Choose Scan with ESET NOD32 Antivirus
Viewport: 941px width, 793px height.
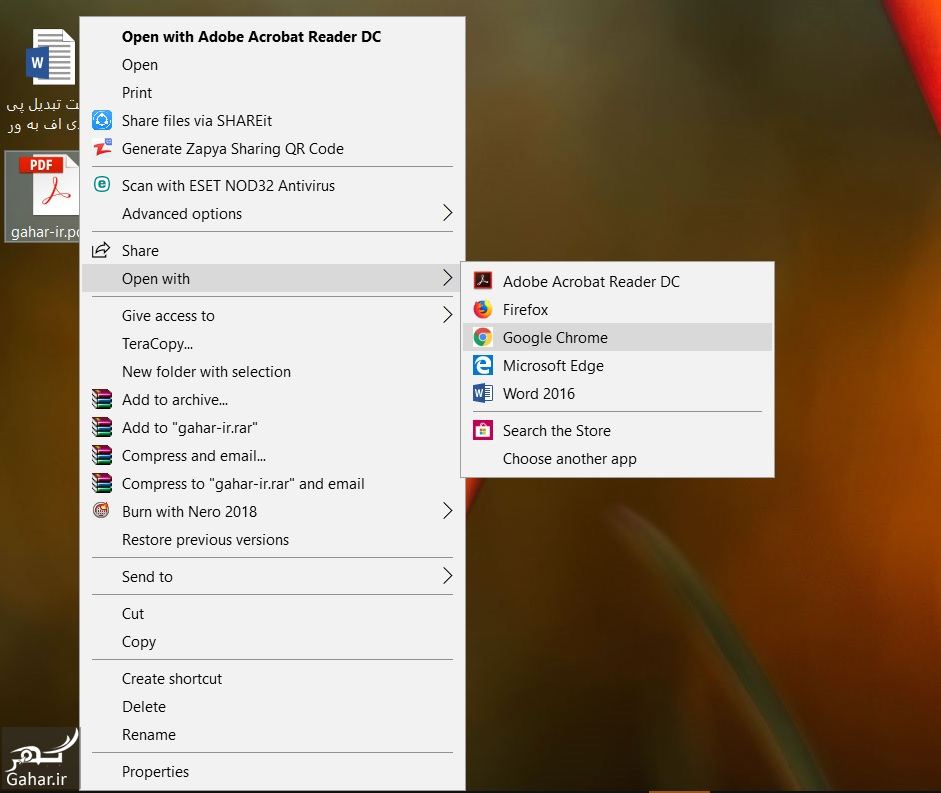[272, 185]
